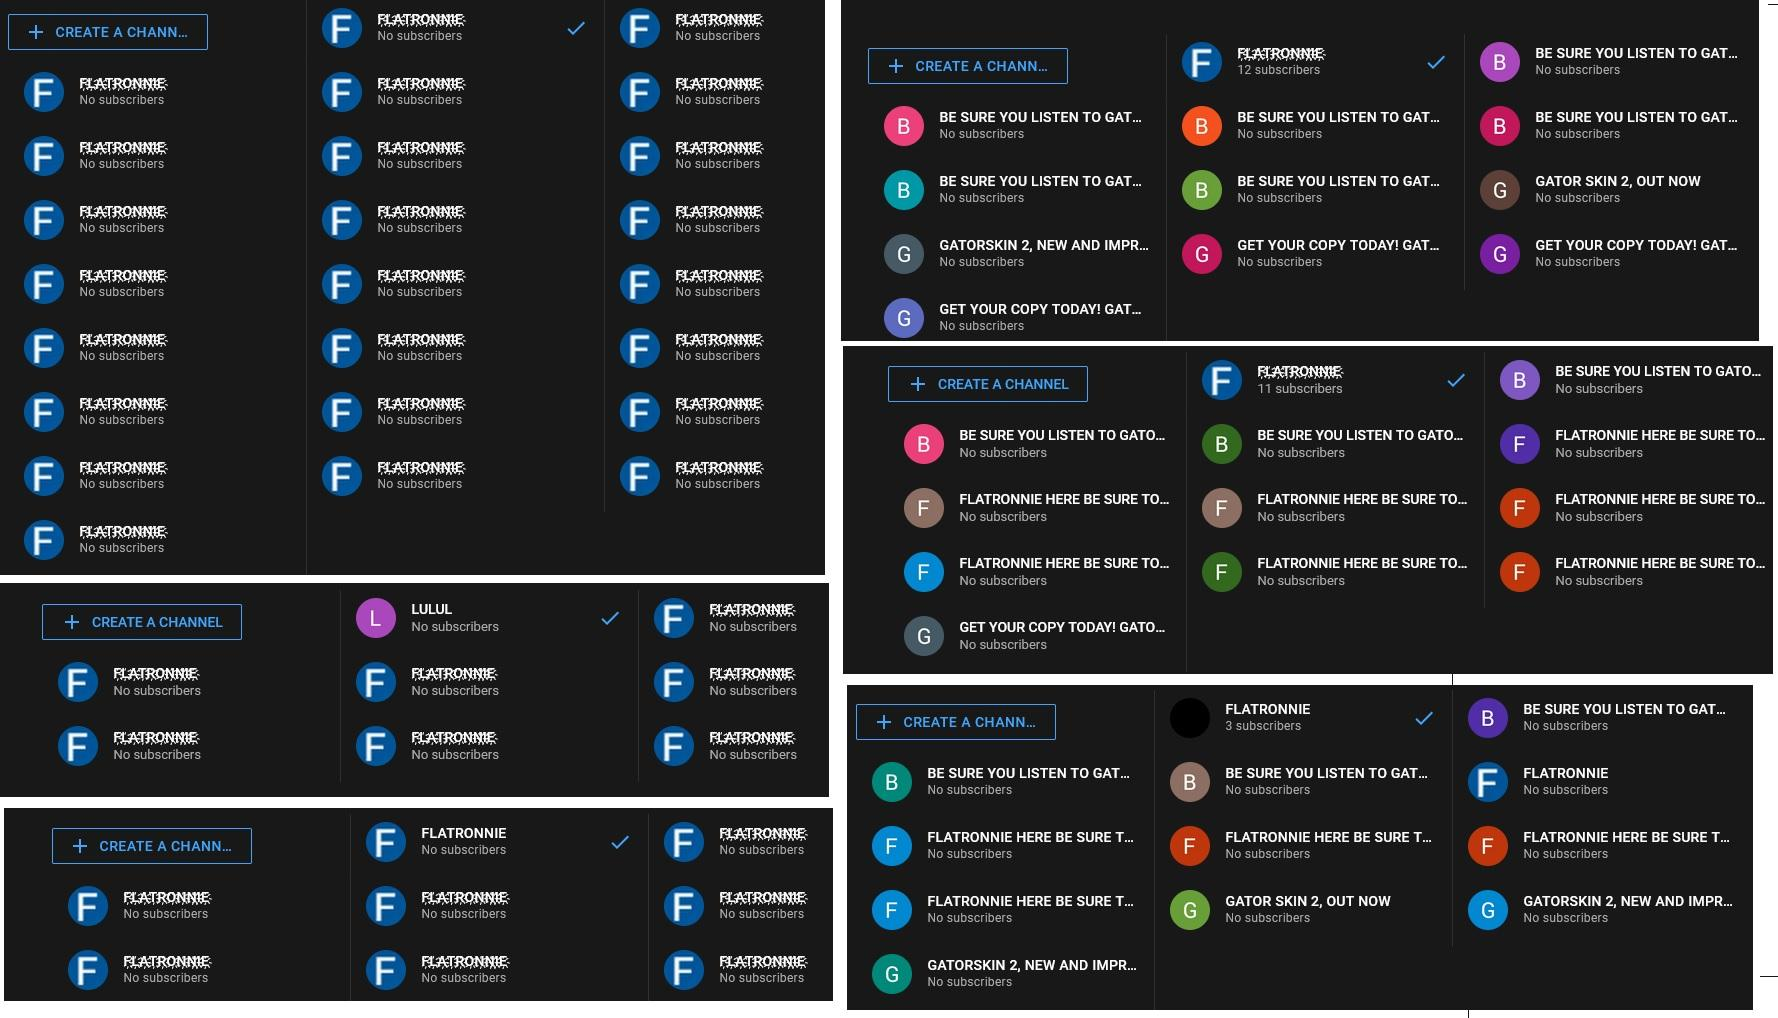
Task: Click CREATE A CHANNEL in the LULUL panel
Action: pyautogui.click(x=141, y=622)
